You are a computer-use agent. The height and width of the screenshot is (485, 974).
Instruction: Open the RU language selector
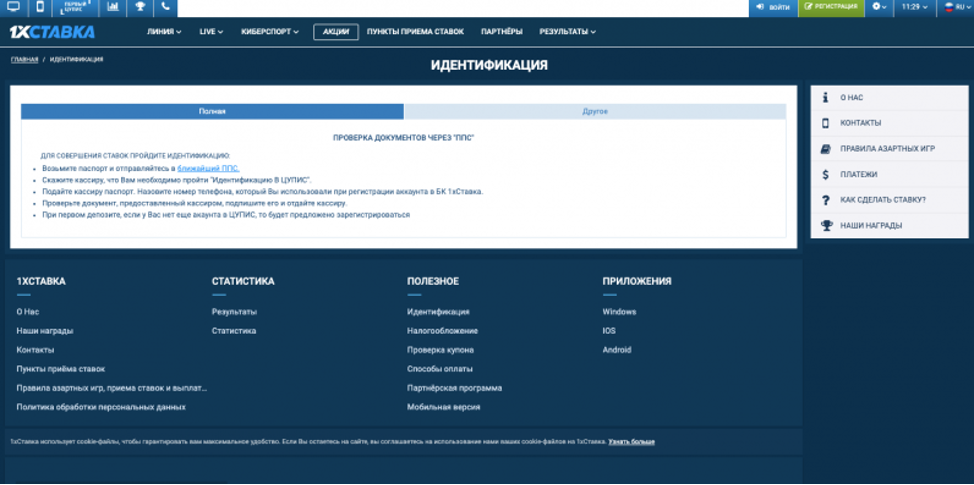coord(955,7)
